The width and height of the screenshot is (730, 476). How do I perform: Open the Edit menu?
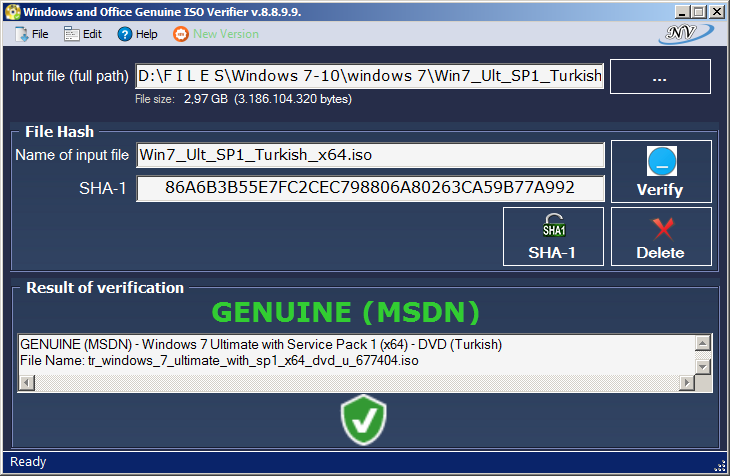[x=83, y=34]
